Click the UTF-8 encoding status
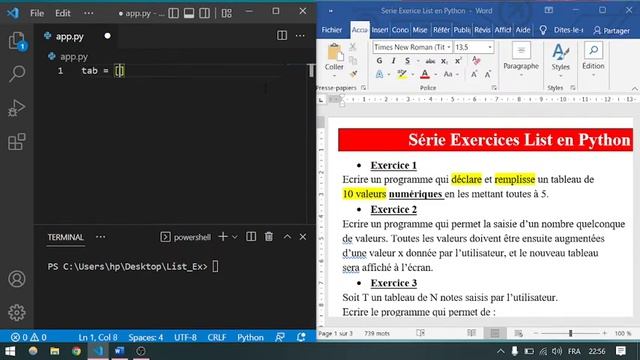 185,338
